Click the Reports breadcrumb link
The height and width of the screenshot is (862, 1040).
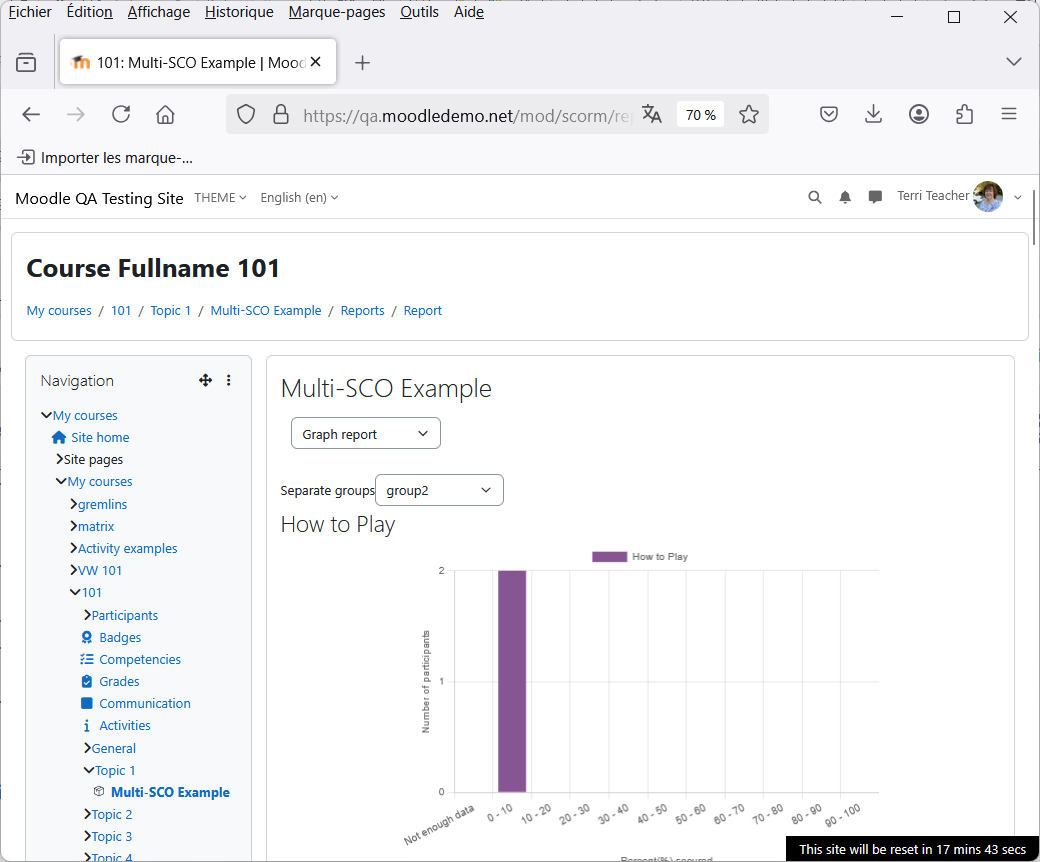(x=362, y=310)
